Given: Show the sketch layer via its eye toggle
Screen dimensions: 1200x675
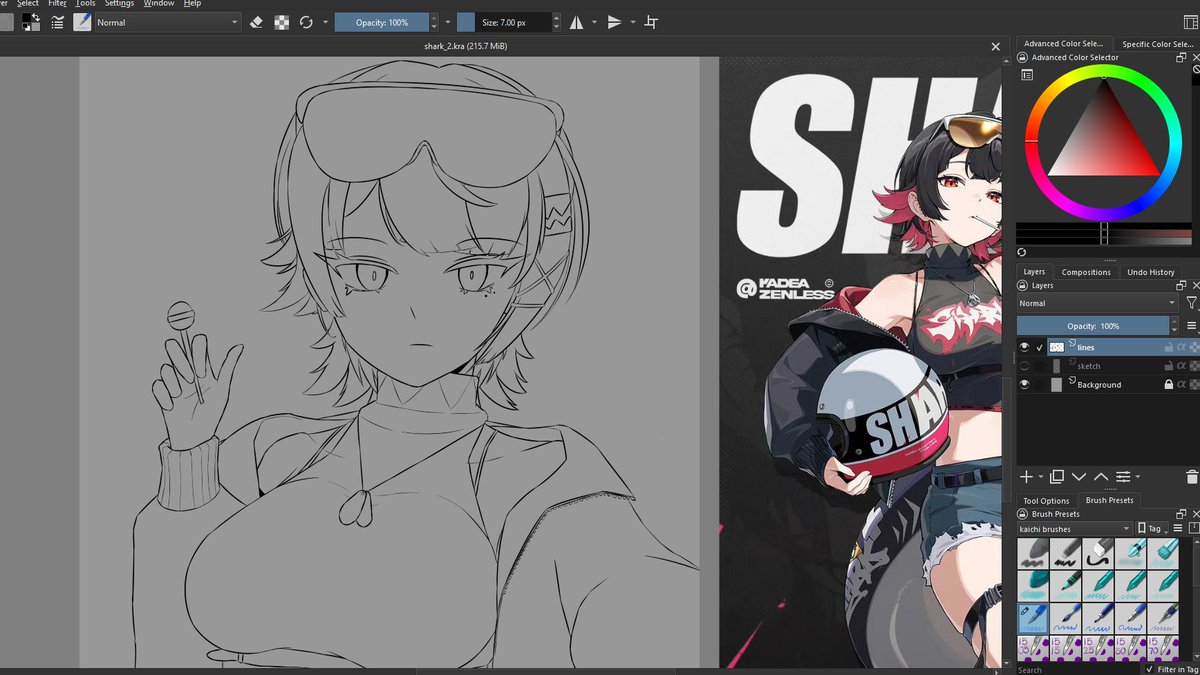Looking at the screenshot, I should click(x=1024, y=366).
